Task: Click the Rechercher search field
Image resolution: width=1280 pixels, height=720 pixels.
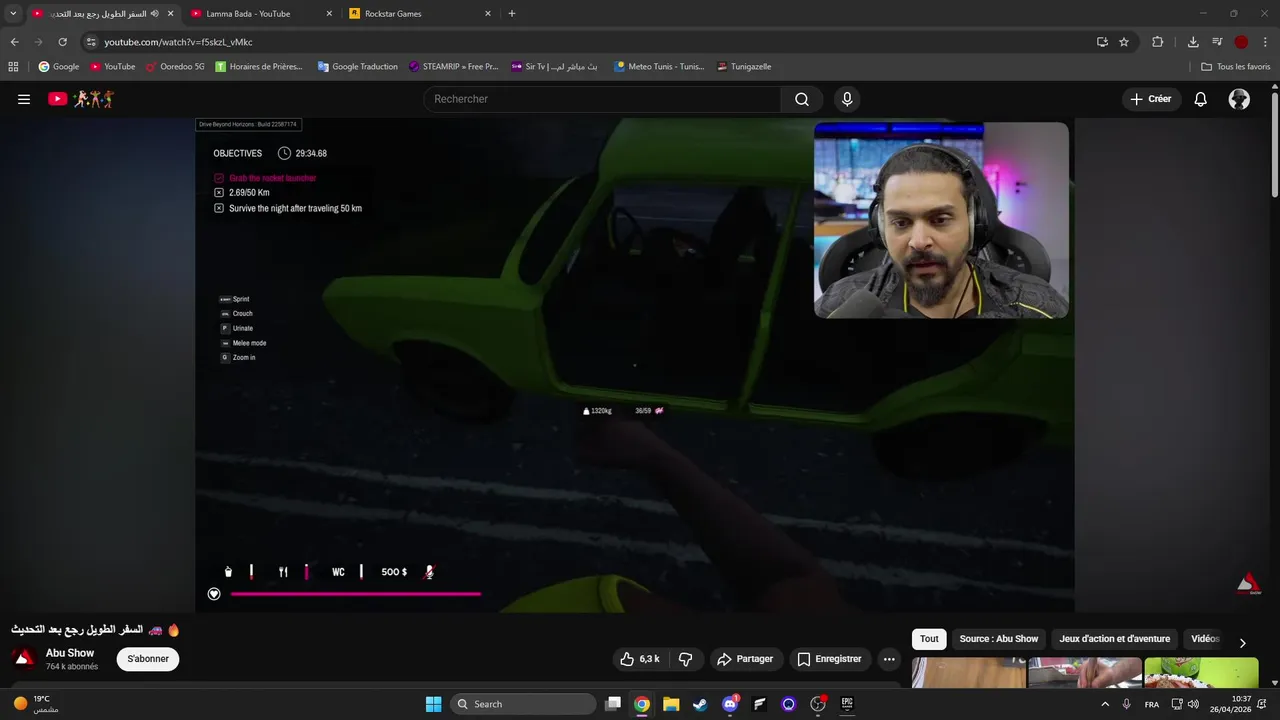Action: [x=603, y=99]
